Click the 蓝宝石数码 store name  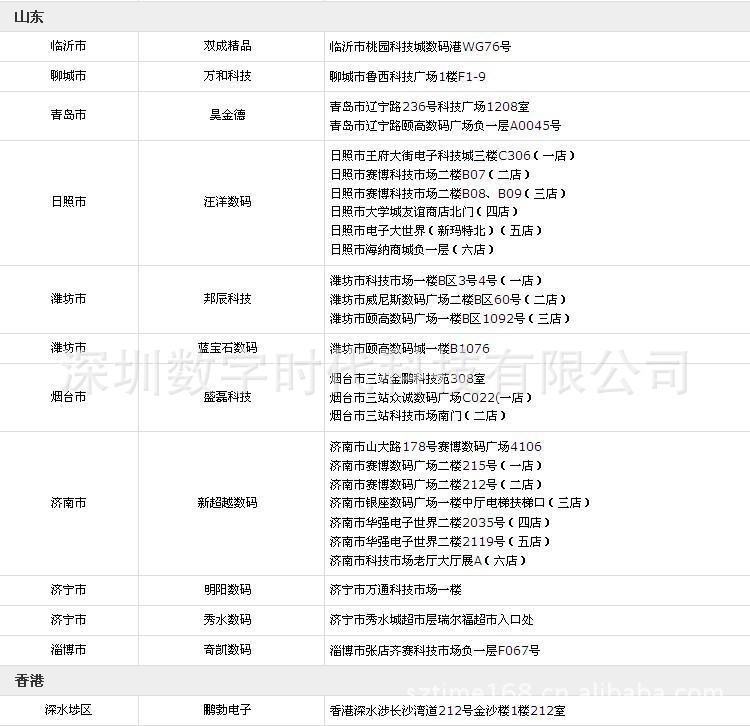tap(227, 348)
